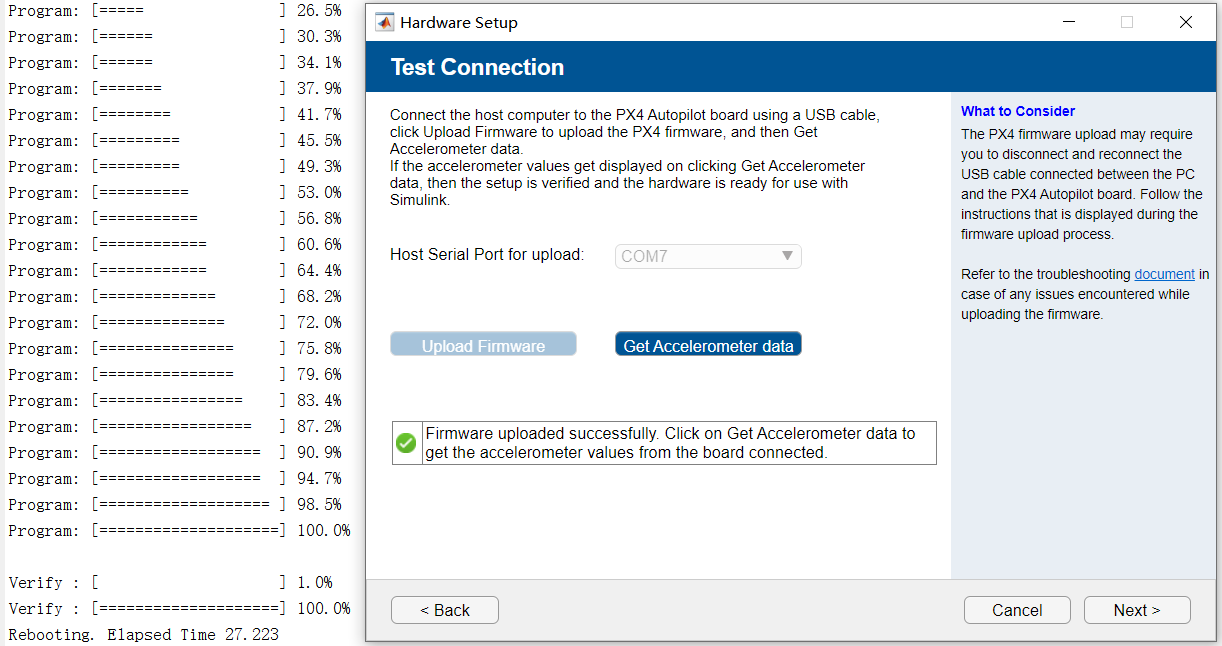
Task: Click the Host Serial Port label
Action: 487,255
